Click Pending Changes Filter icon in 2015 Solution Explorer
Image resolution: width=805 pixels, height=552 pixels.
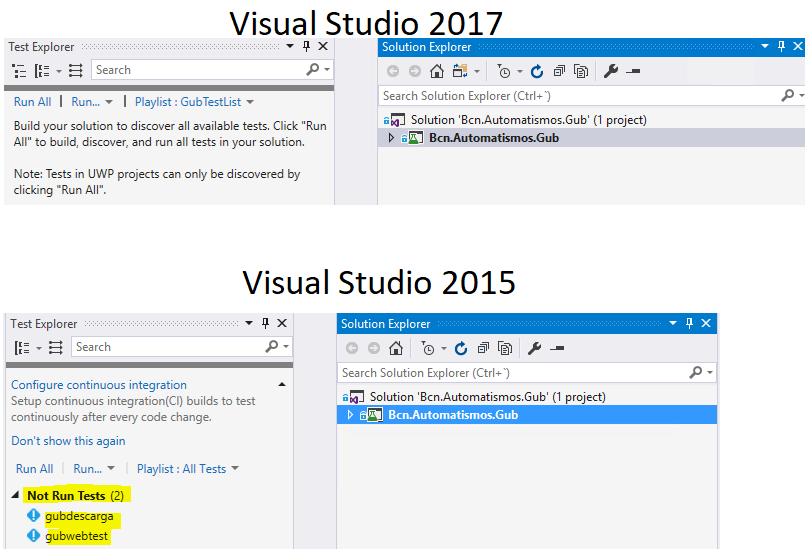[x=428, y=349]
